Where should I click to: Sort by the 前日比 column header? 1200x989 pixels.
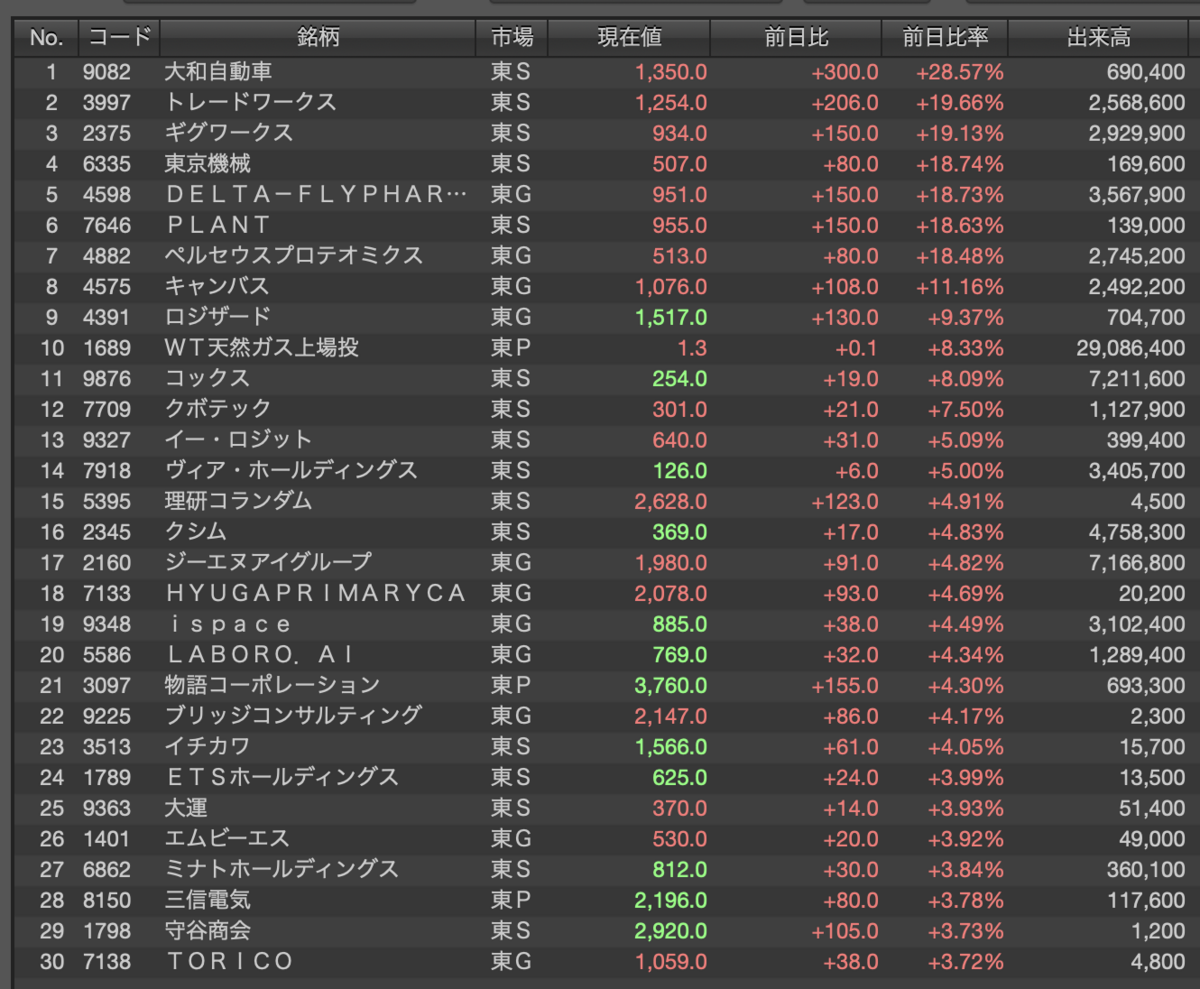(796, 39)
